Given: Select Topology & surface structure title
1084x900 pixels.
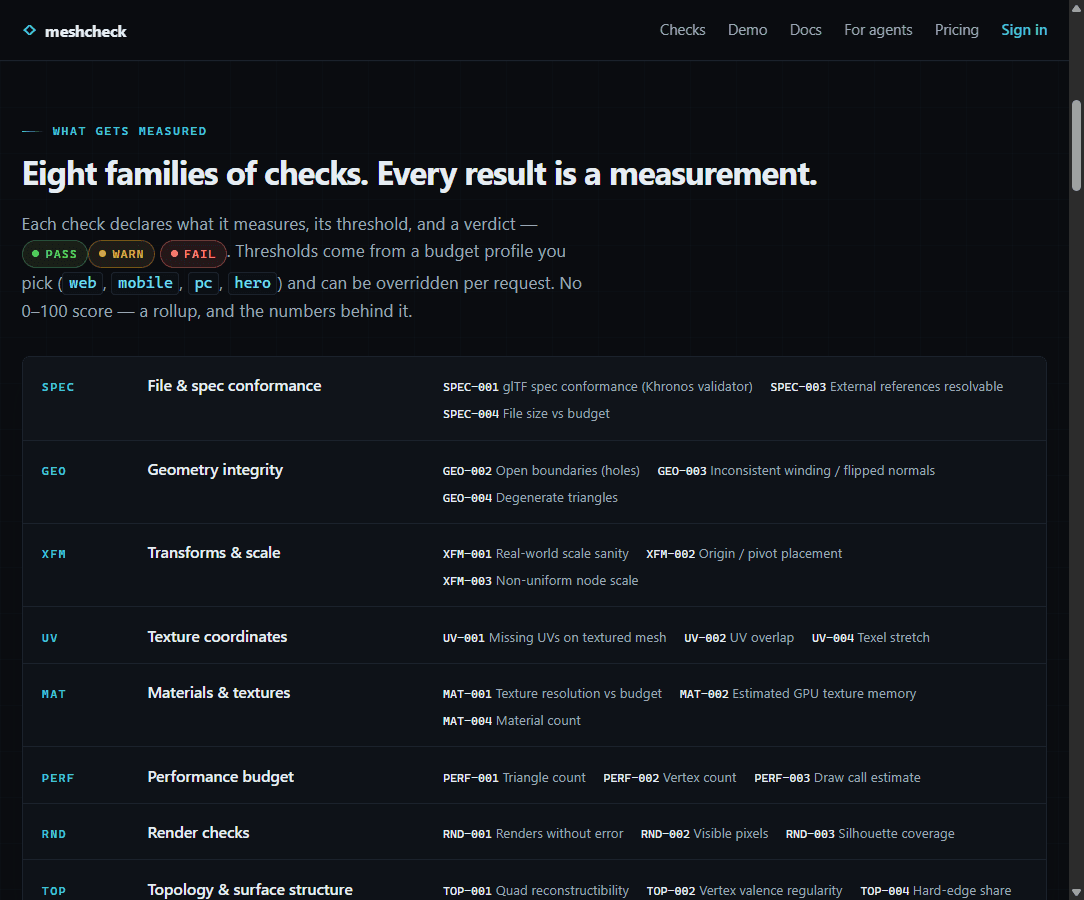Looking at the screenshot, I should click(250, 890).
